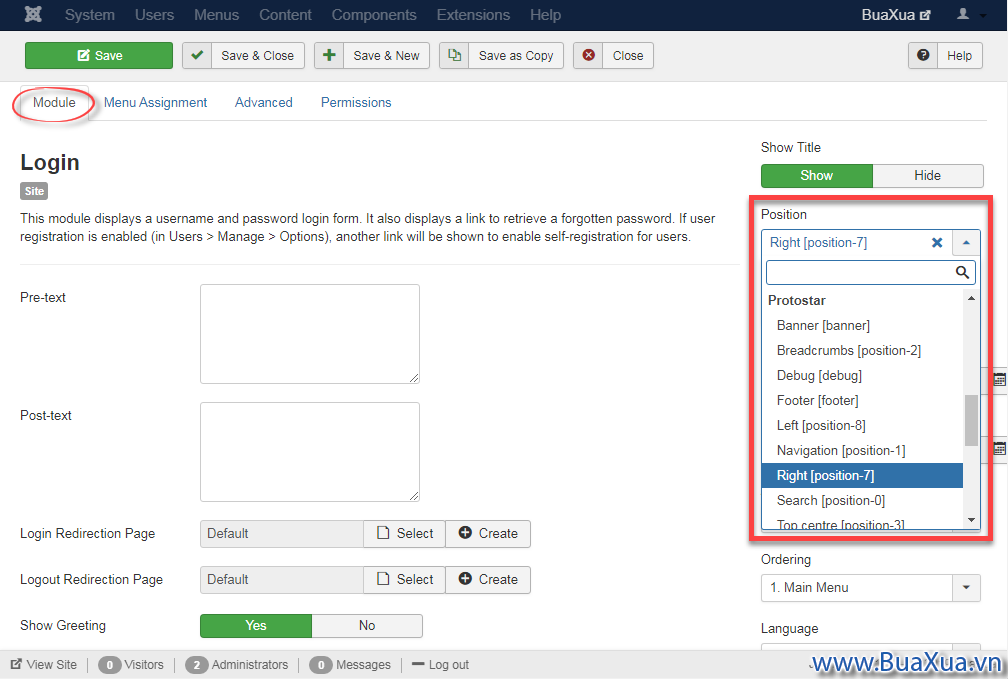Click Create for Login Redirection Page
Viewport: 1008px width, 679px height.
click(x=488, y=534)
